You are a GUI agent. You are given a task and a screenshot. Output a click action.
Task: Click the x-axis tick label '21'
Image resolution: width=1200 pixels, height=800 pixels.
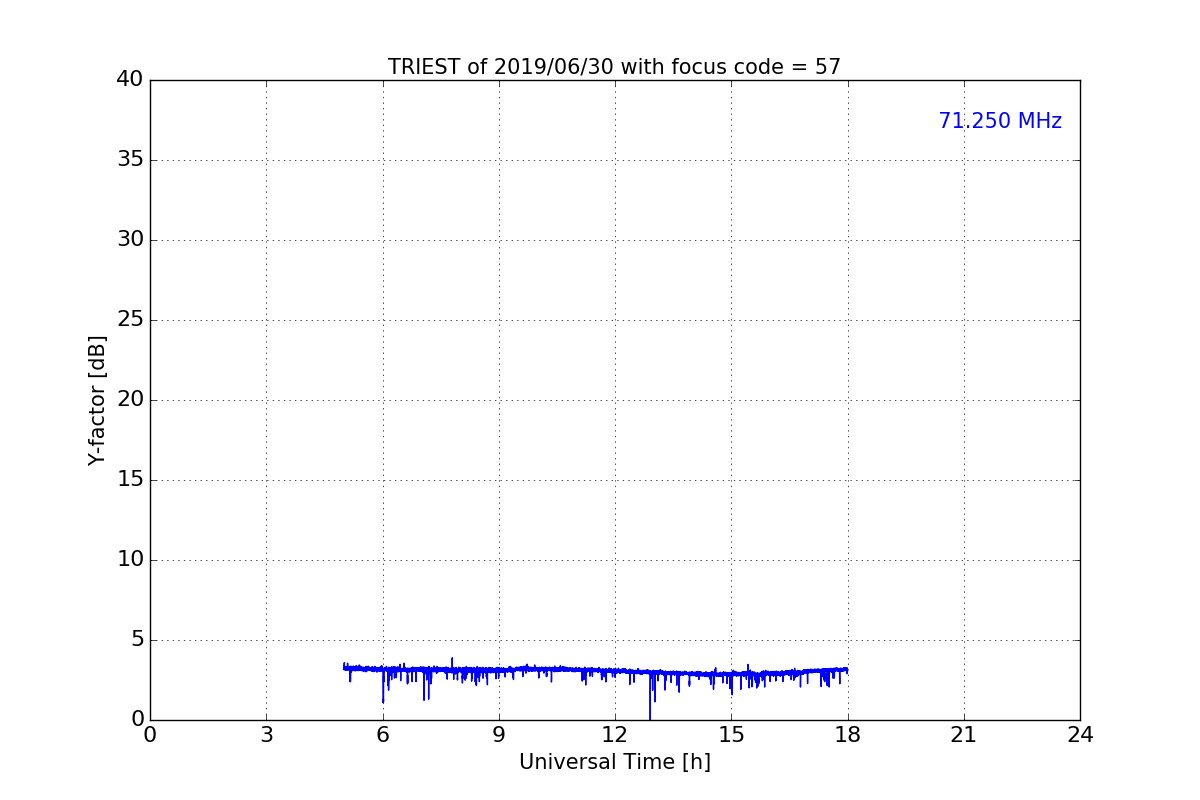964,735
